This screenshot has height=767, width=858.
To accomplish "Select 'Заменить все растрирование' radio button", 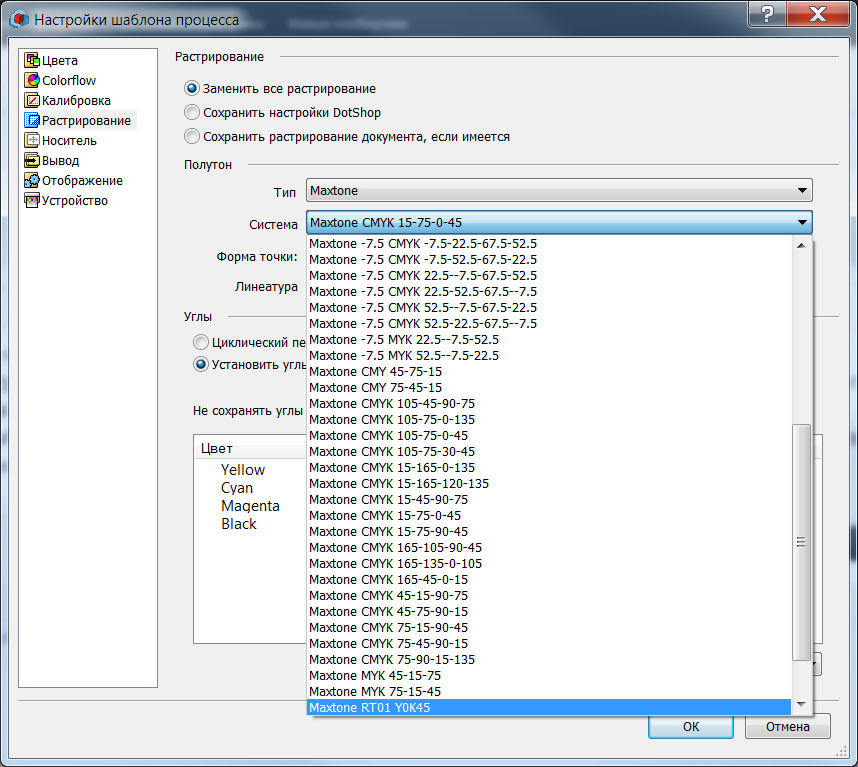I will 192,88.
